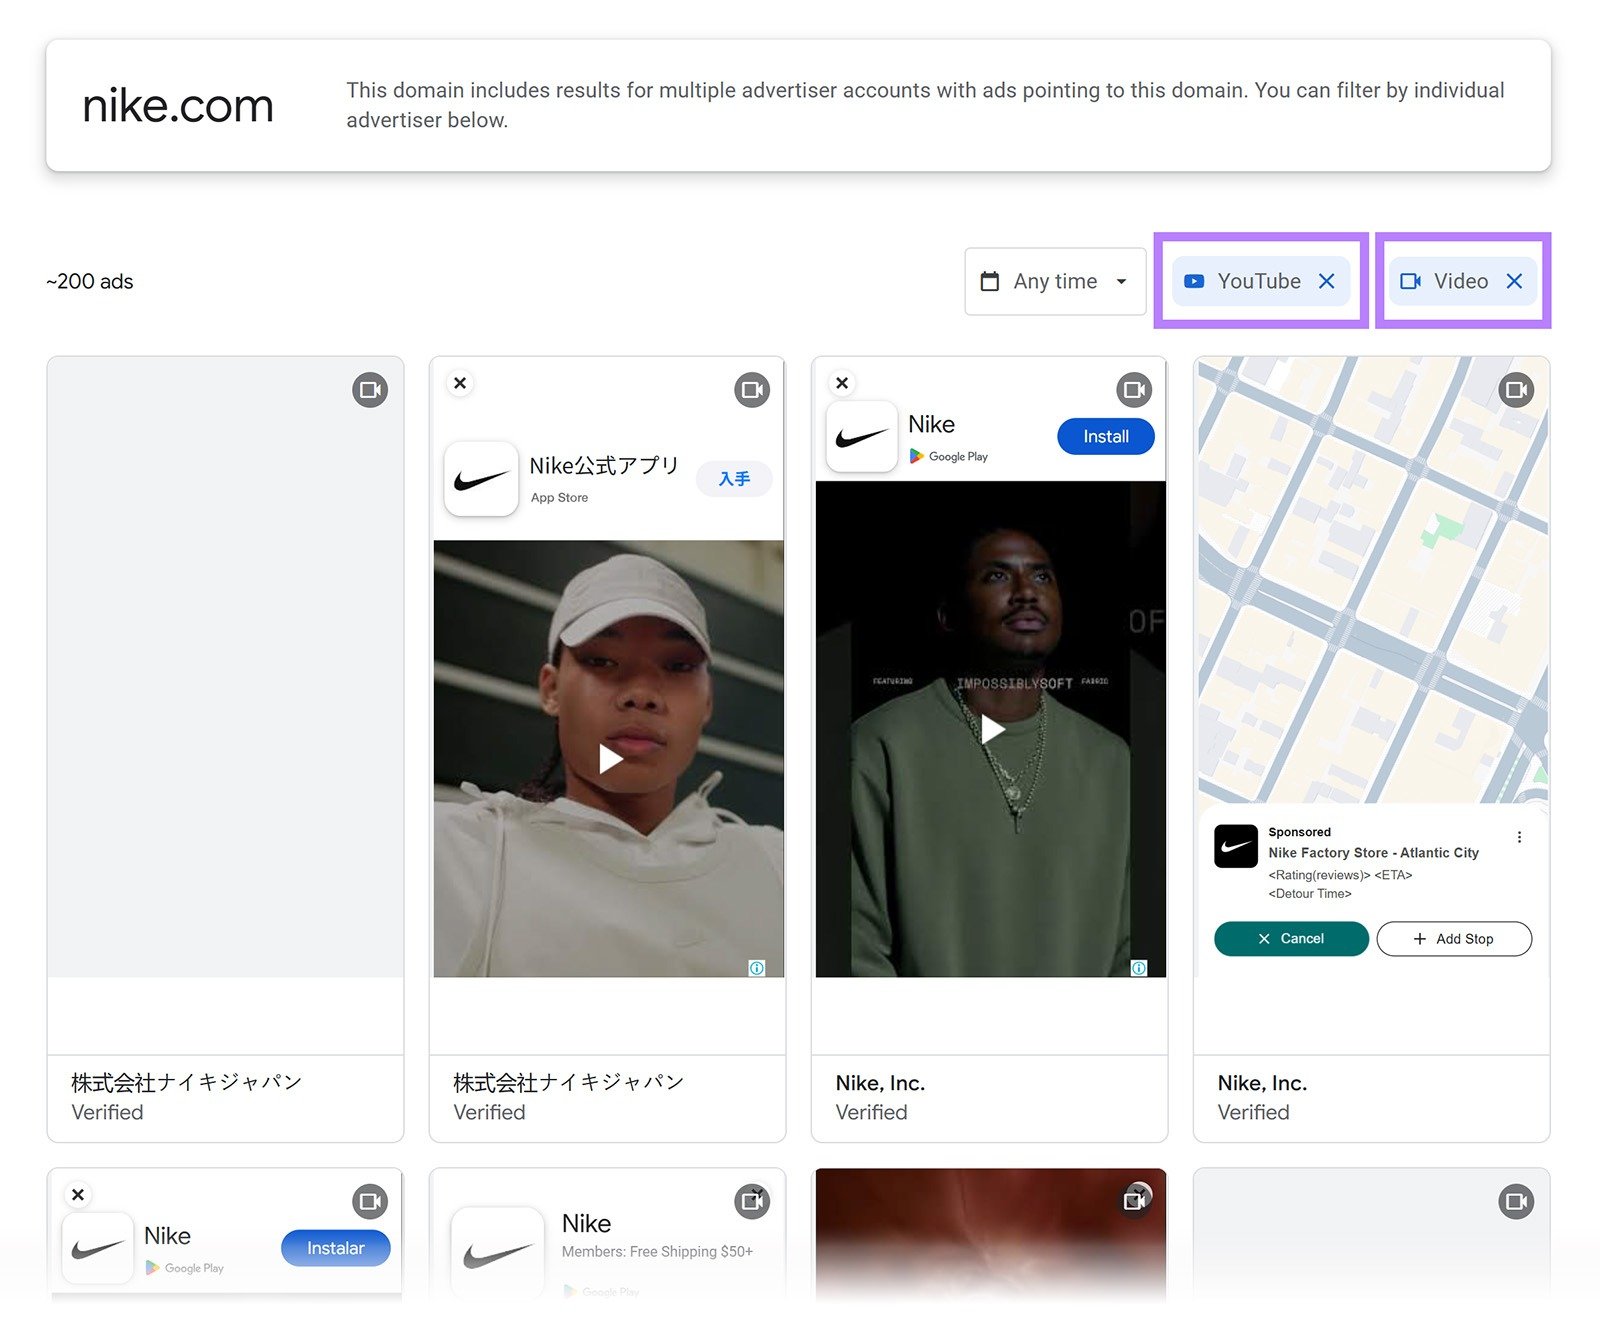Click video badge on bottom-right blank card

pyautogui.click(x=1516, y=1202)
